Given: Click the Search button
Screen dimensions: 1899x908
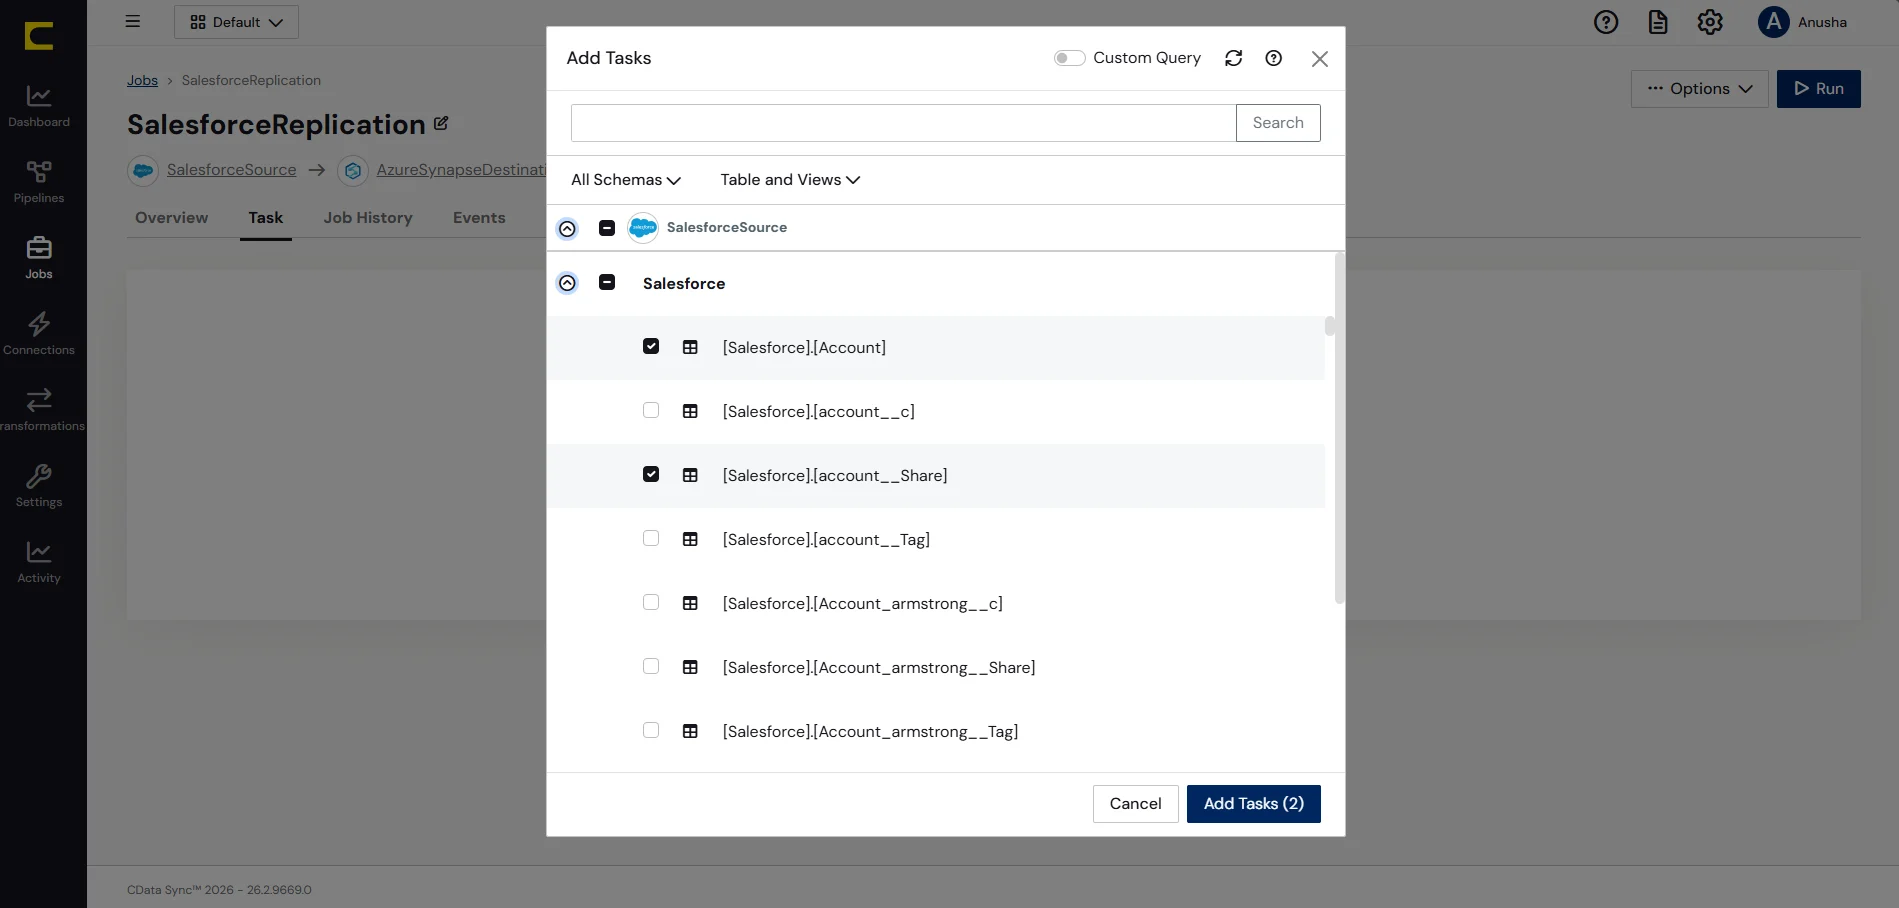Looking at the screenshot, I should tap(1278, 123).
